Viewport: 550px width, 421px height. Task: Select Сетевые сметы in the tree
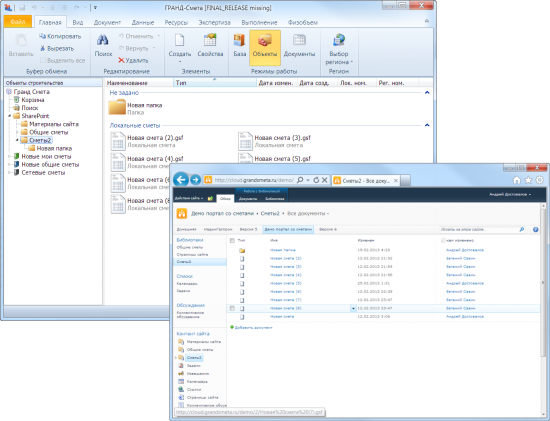coord(43,173)
